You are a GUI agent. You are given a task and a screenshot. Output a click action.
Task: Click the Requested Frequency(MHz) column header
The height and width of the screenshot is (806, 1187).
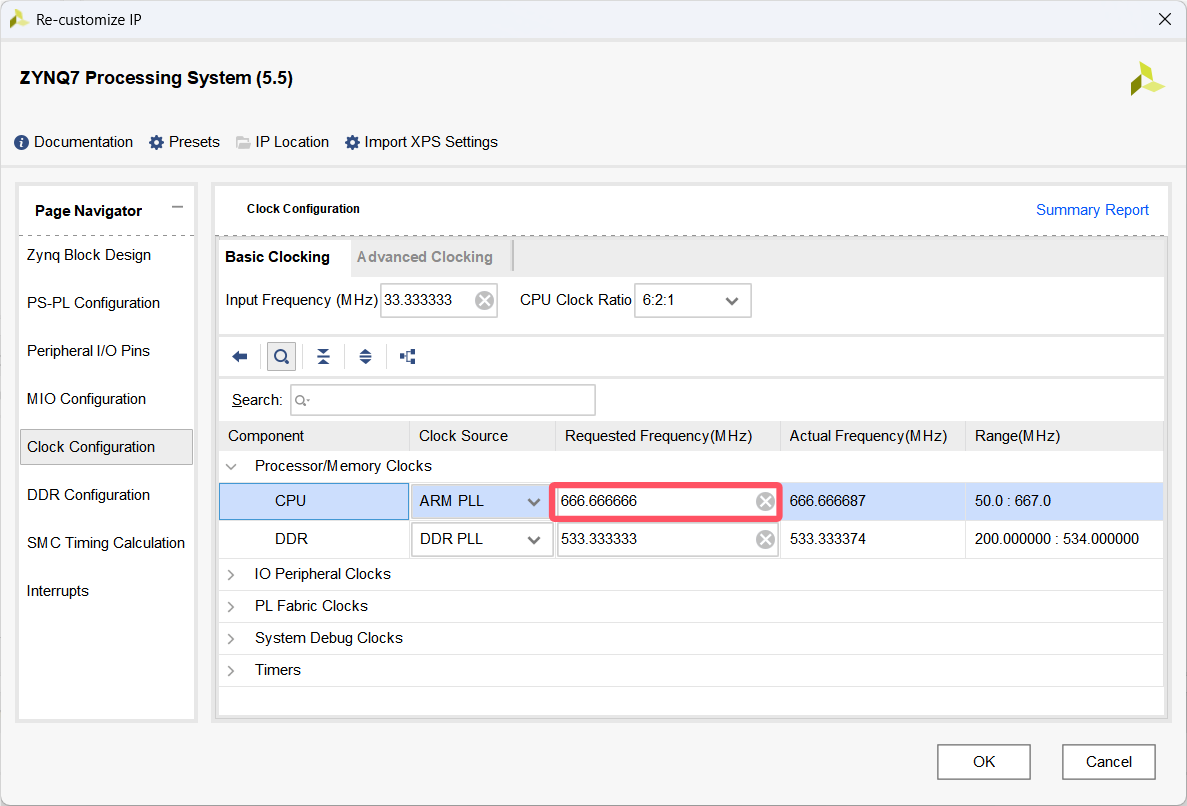click(x=668, y=436)
